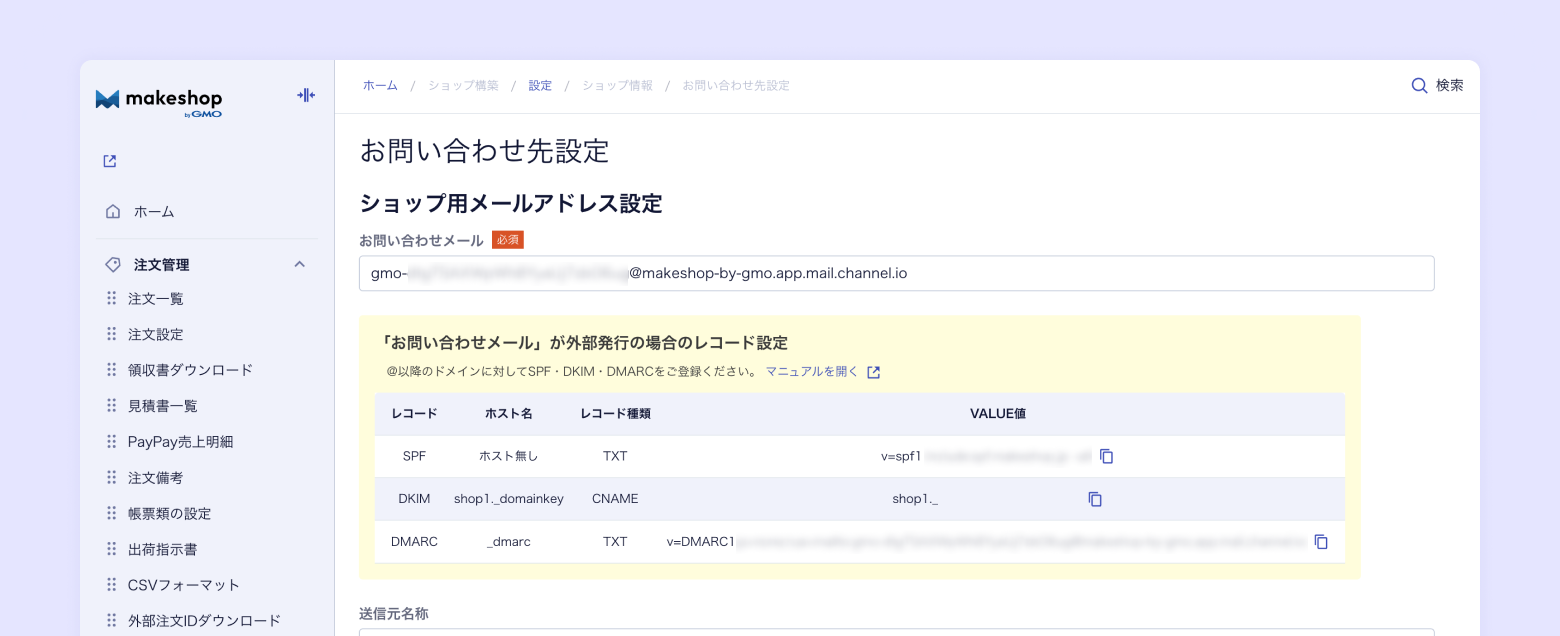
Task: Click the レコード種類 column header
Action: pos(615,413)
